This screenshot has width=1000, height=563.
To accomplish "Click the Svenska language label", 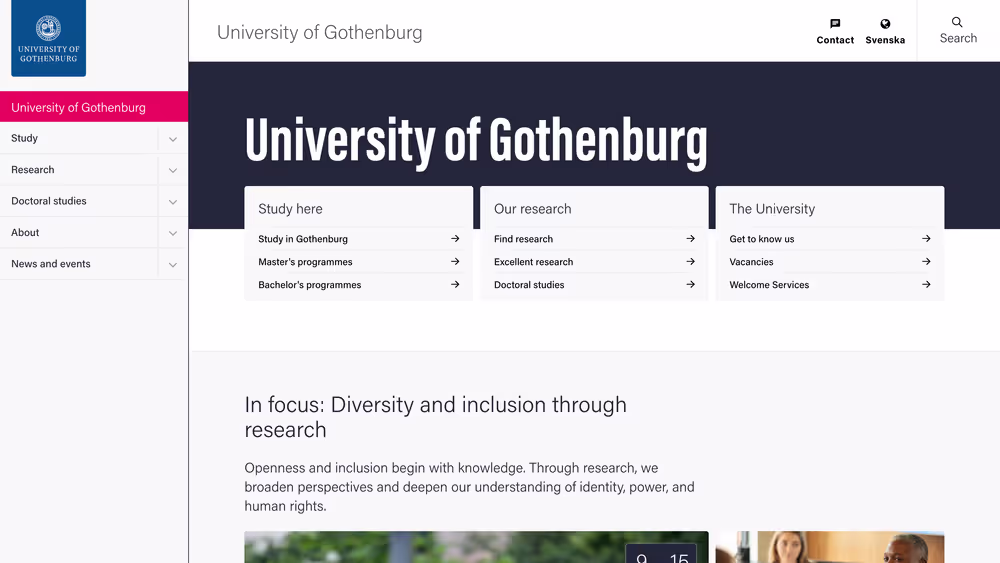I will [x=885, y=40].
